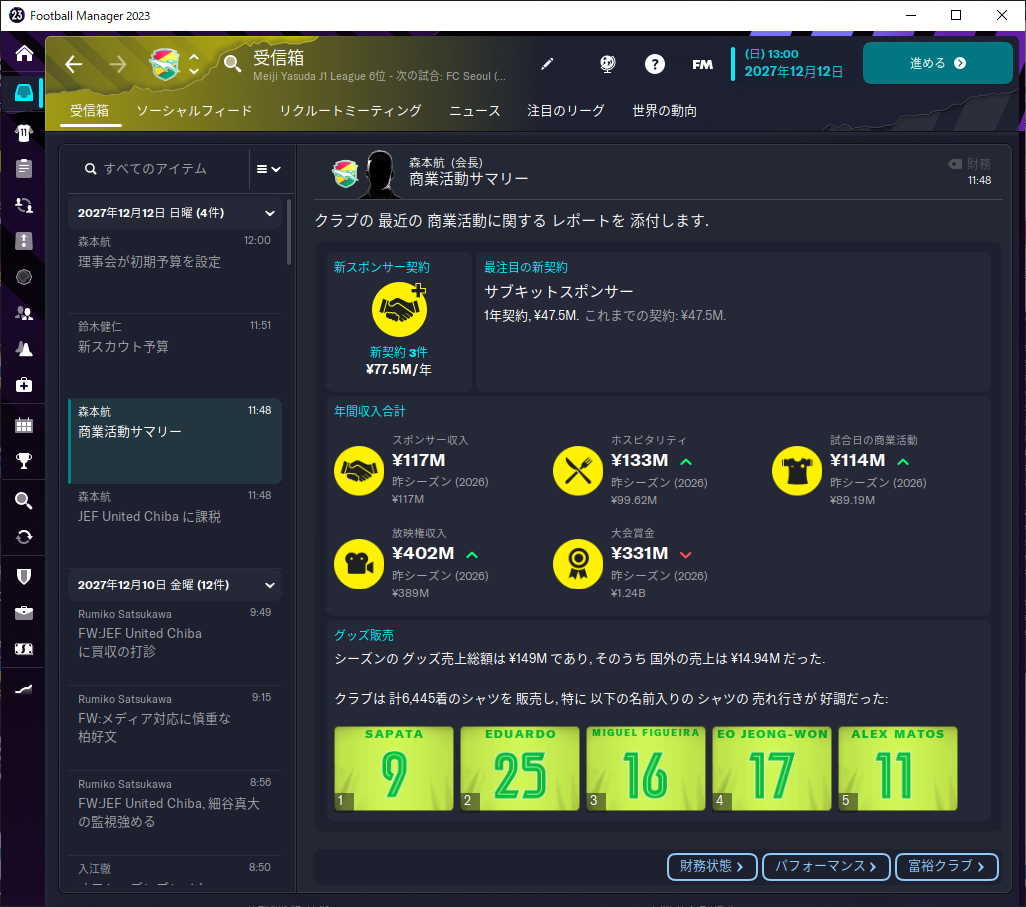Open the Club Info shield sidebar icon
The width and height of the screenshot is (1026, 907).
[24, 577]
